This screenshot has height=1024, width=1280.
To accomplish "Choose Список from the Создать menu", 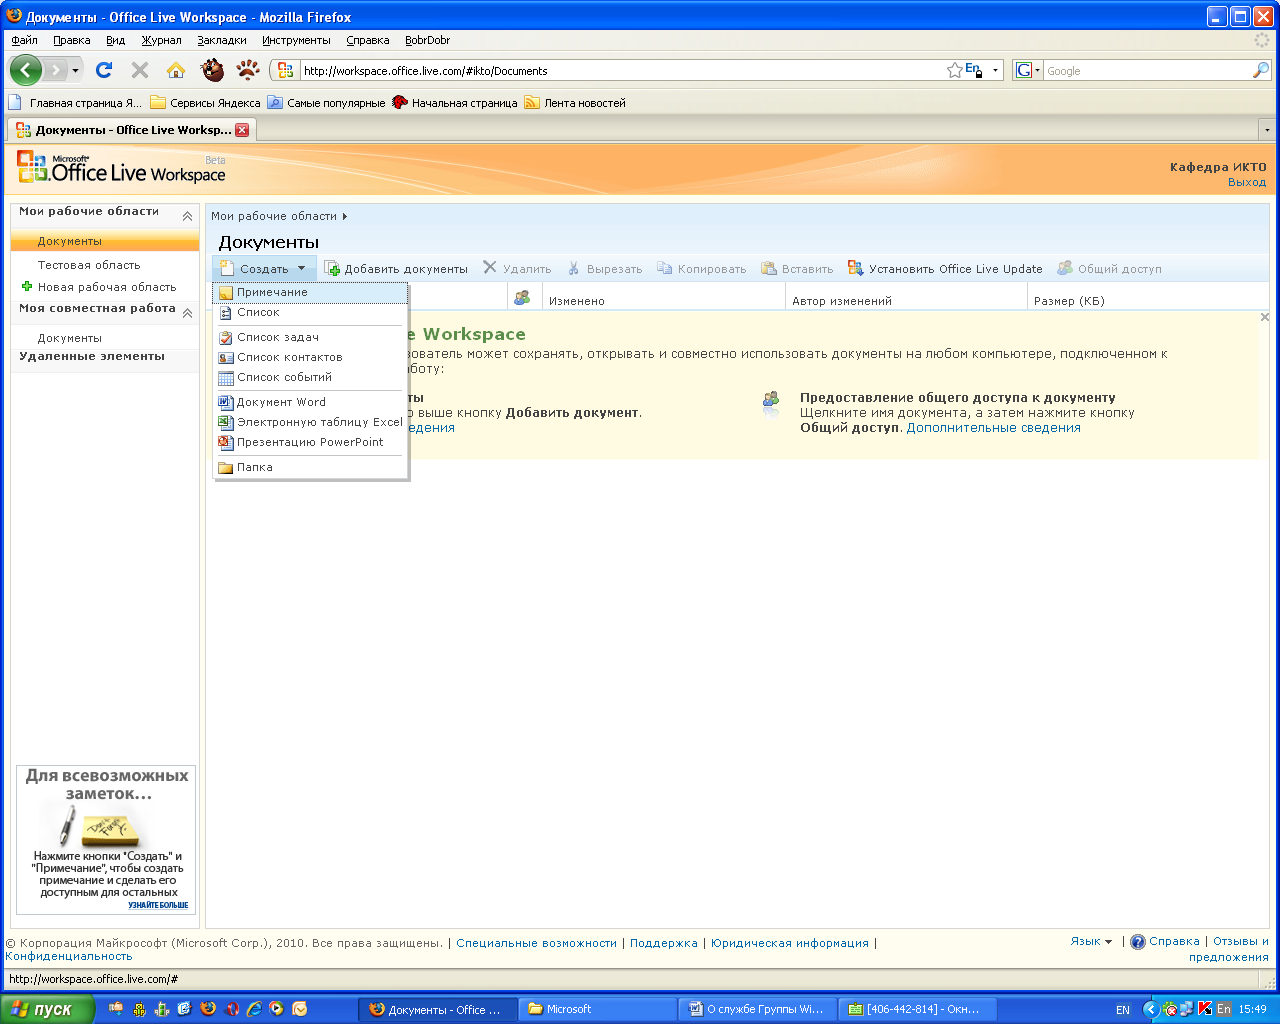I will [x=311, y=312].
